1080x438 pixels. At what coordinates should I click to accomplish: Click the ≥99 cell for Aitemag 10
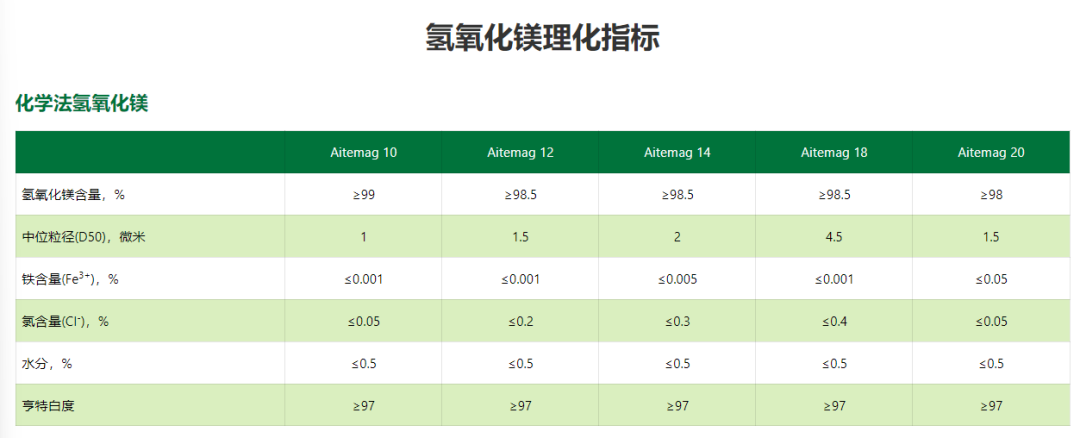point(363,195)
